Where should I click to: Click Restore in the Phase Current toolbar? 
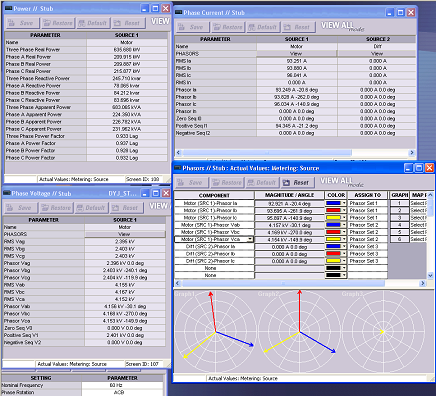click(x=228, y=27)
